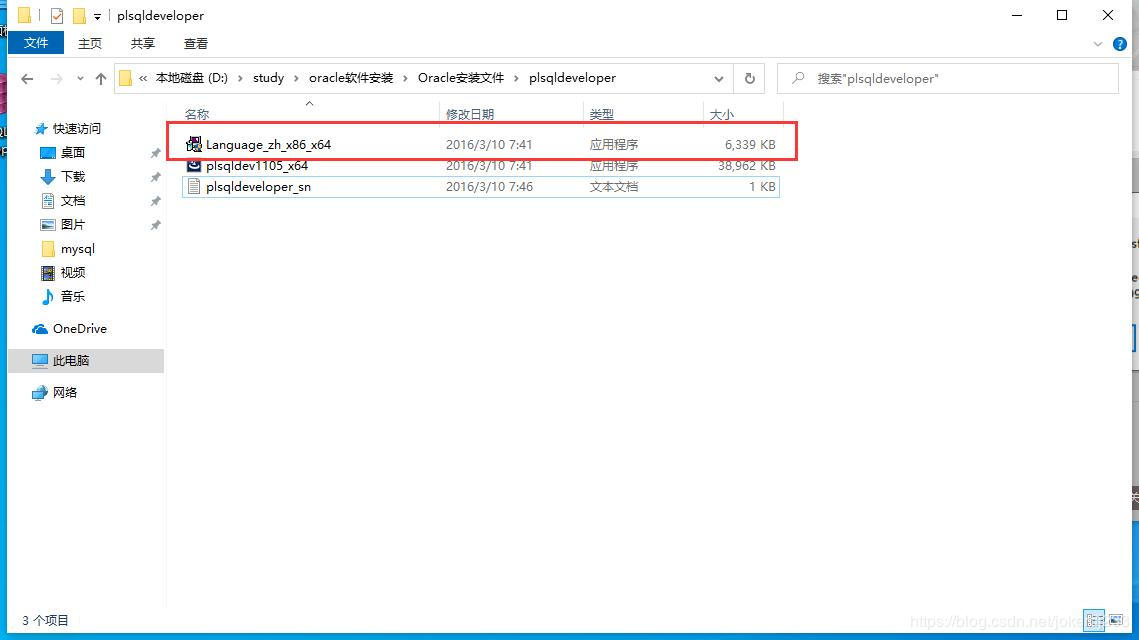Click the properties icon in title bar
Screen dimensions: 1139x640
pos(57,15)
